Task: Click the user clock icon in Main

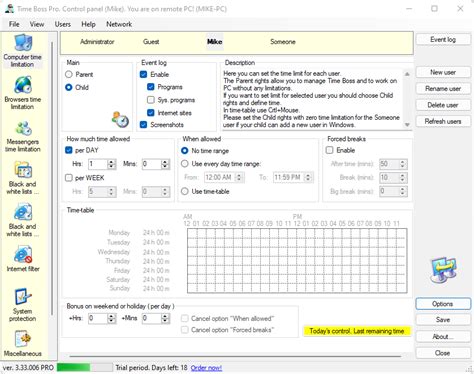Action: click(120, 119)
